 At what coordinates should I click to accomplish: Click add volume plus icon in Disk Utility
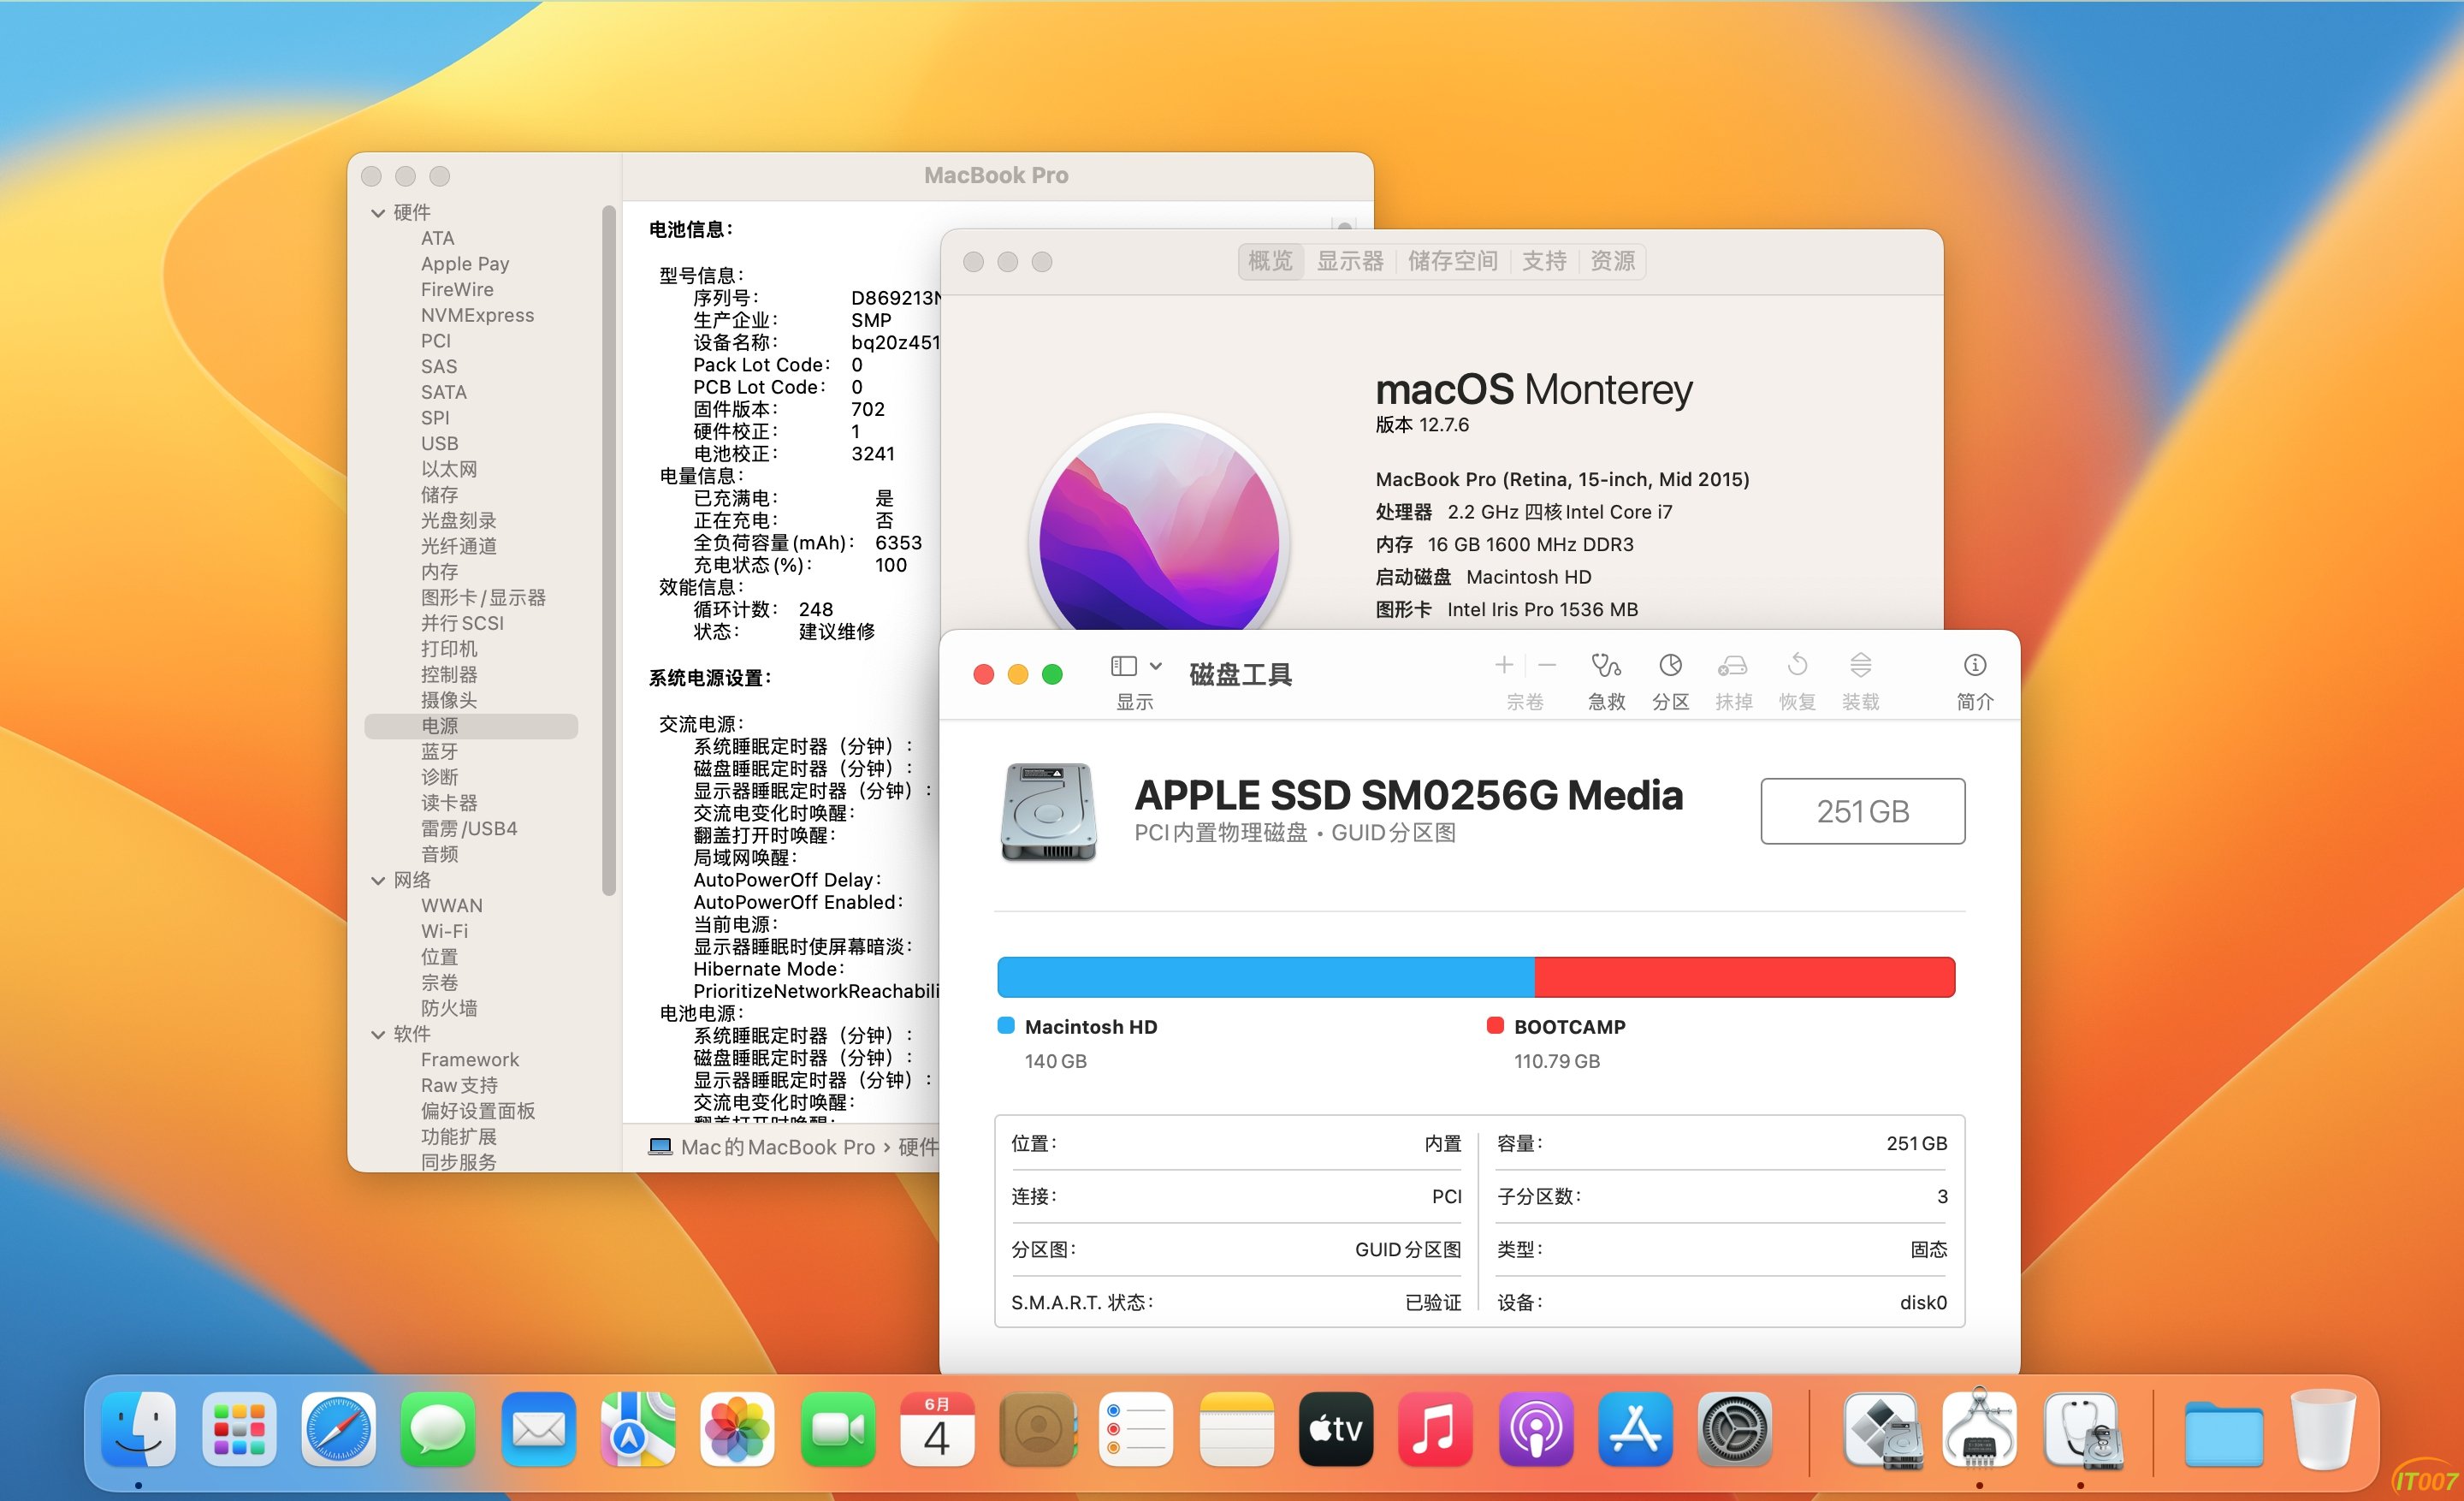click(x=1503, y=665)
